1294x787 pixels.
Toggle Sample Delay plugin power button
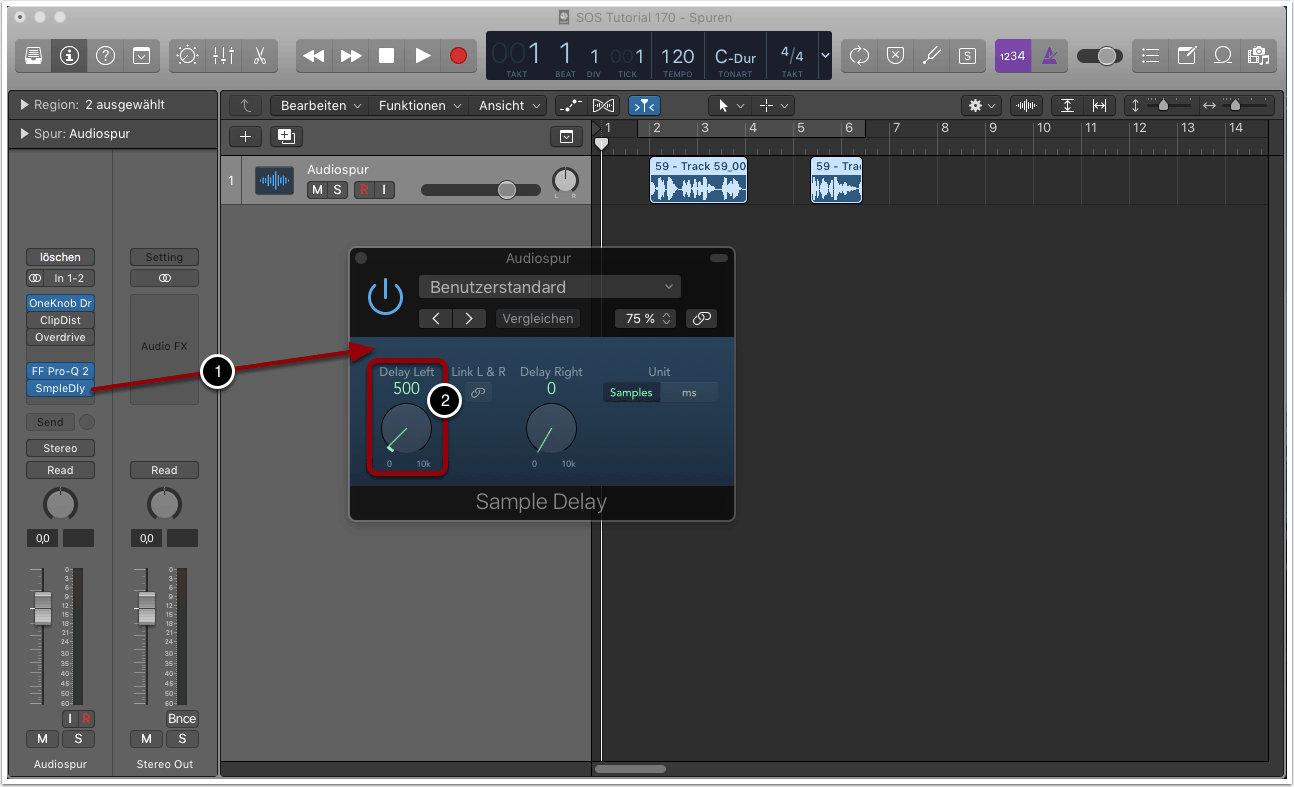[385, 297]
